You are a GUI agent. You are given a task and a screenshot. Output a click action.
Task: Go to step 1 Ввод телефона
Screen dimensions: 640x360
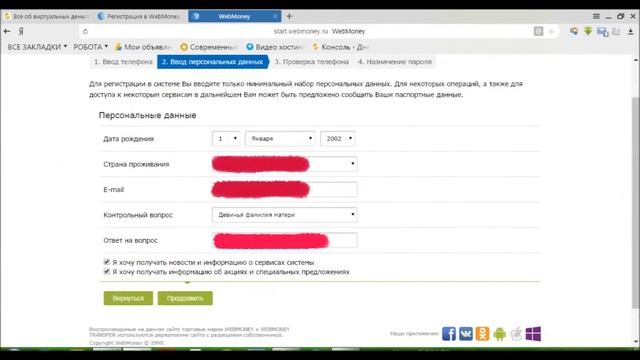coord(123,62)
